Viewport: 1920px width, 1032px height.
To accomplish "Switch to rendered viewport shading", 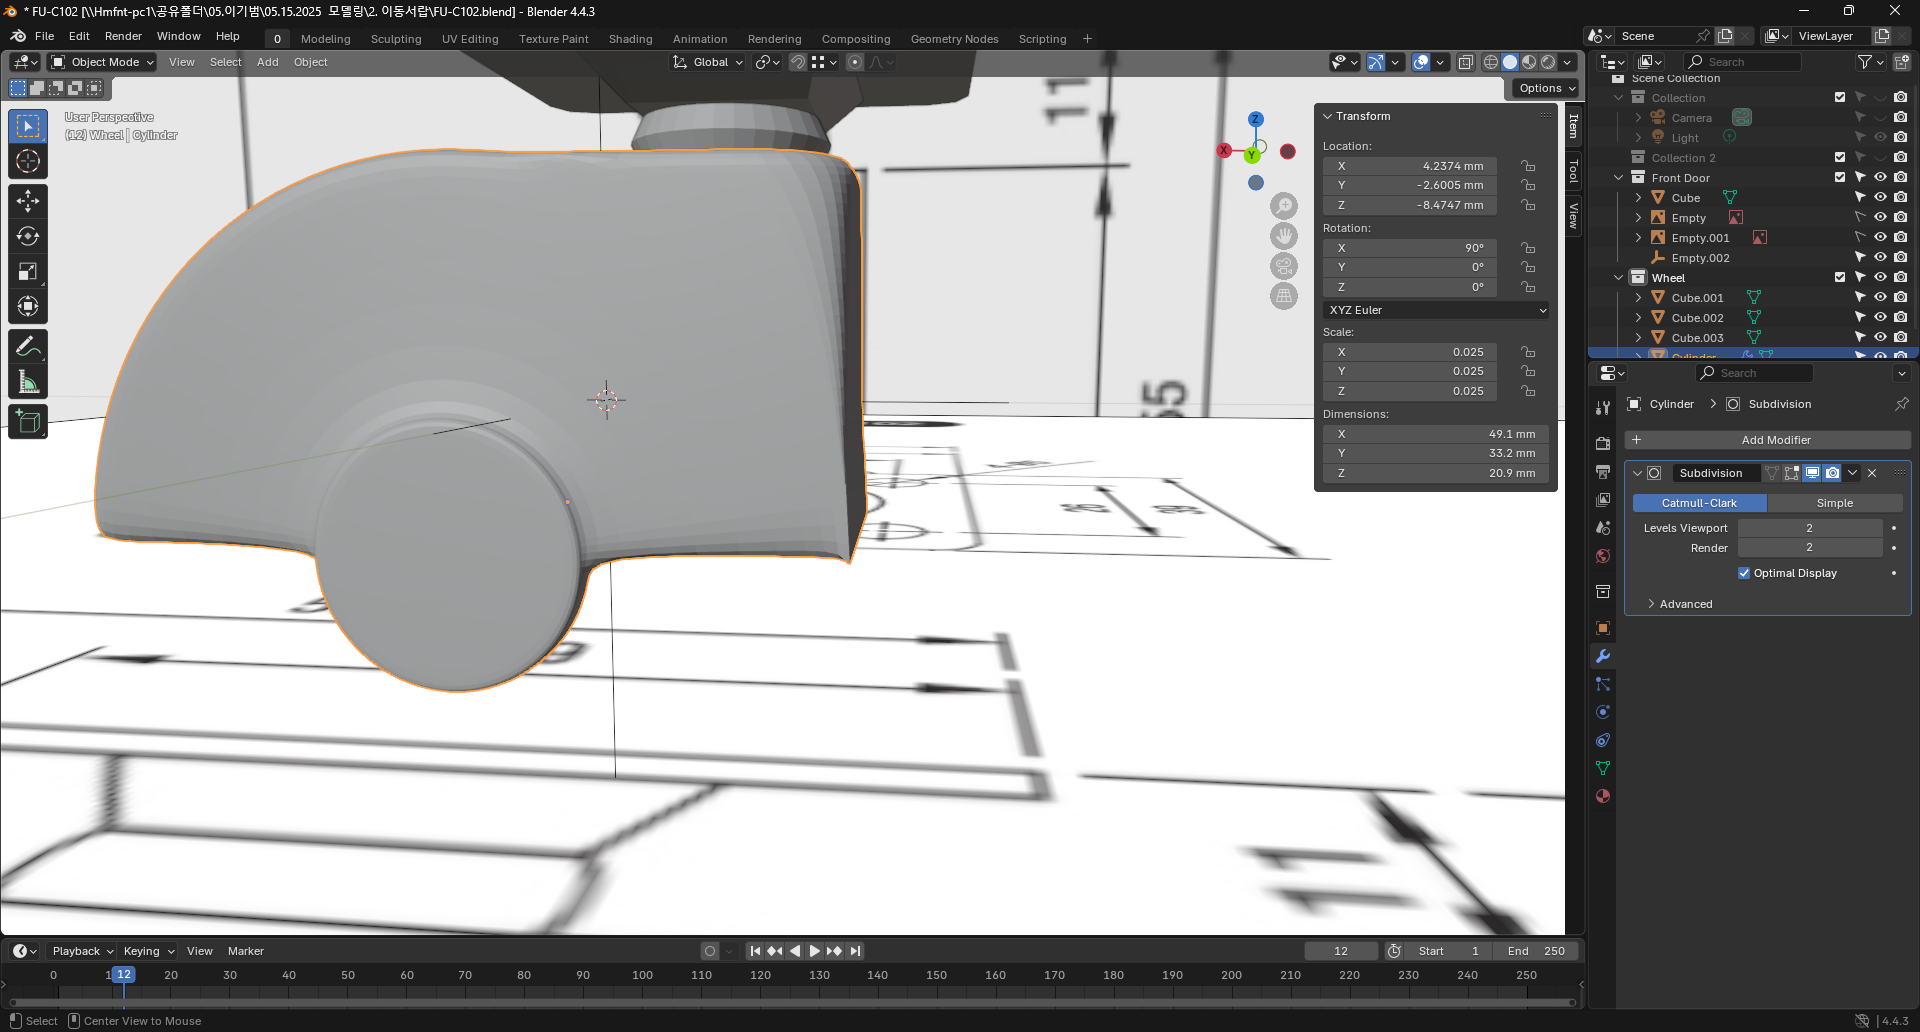I will (x=1548, y=62).
